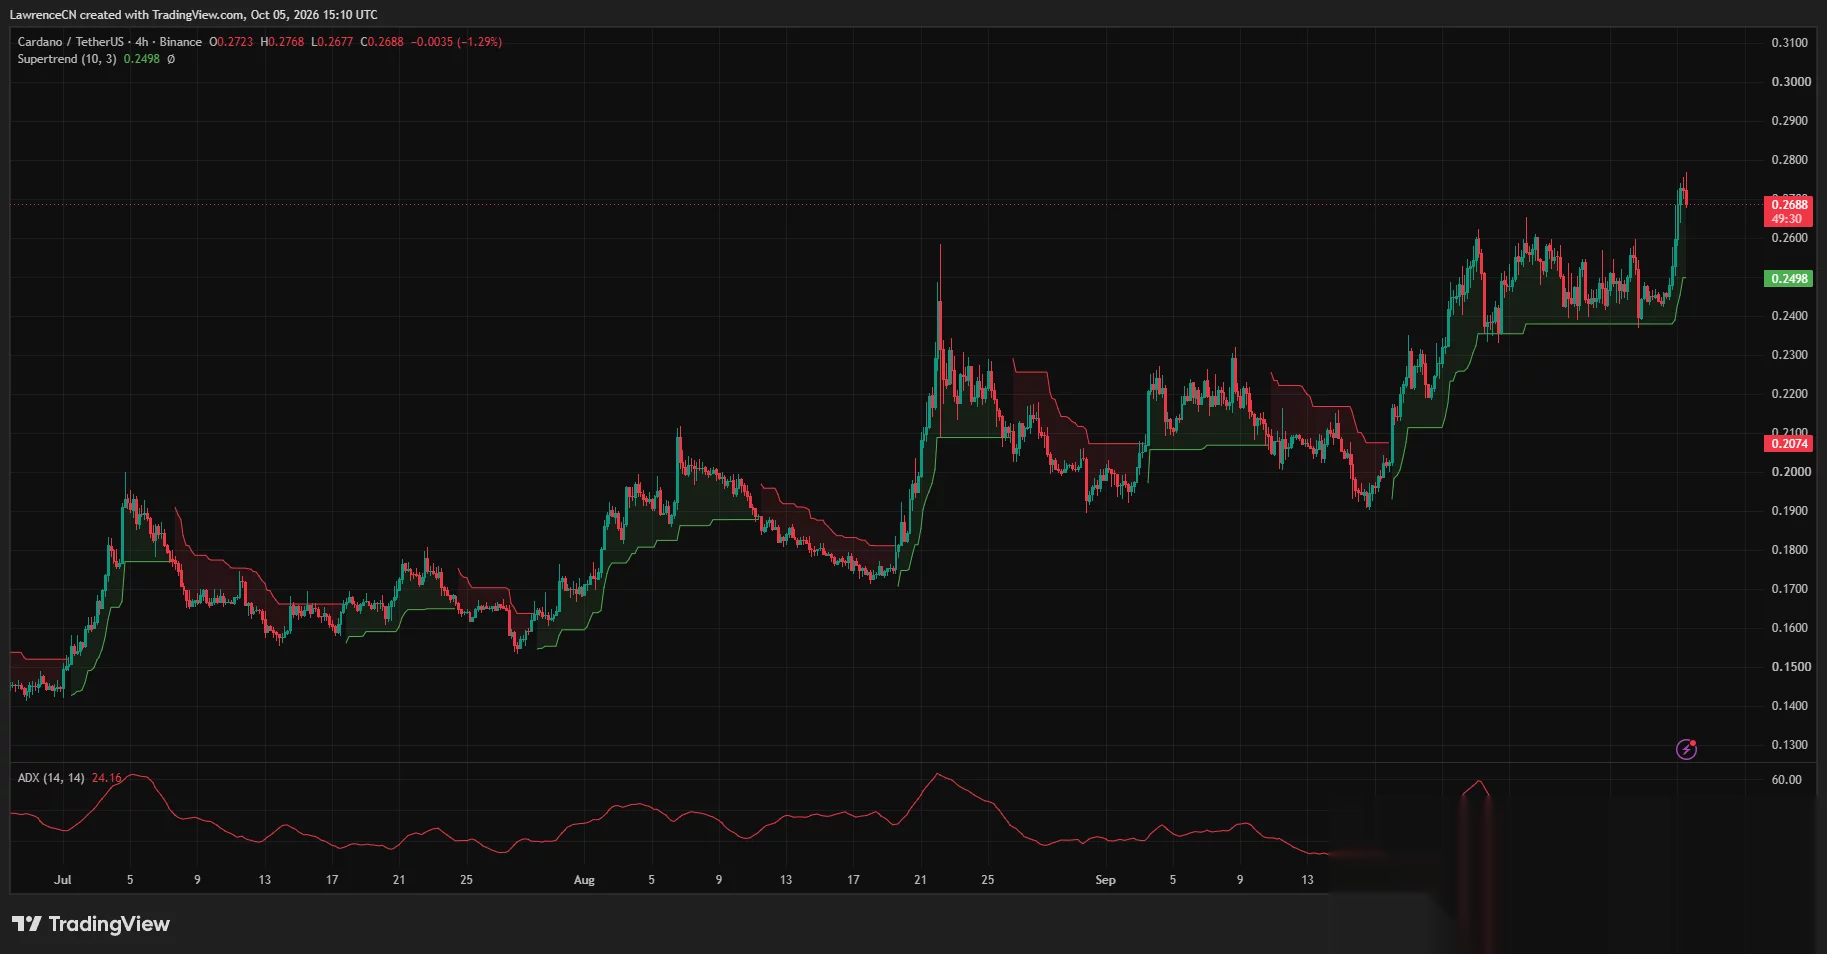The width and height of the screenshot is (1827, 954).
Task: Click the Sep label on time axis
Action: click(x=1105, y=880)
